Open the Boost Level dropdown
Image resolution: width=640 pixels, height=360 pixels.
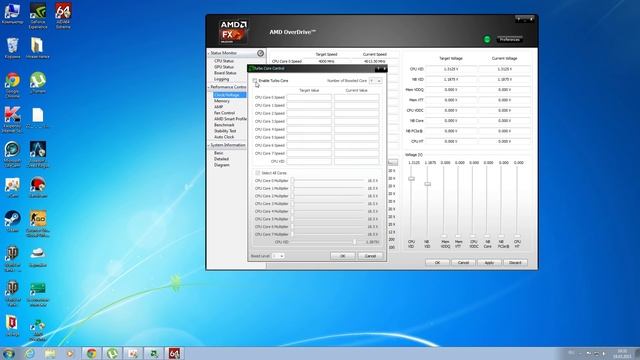(278, 256)
